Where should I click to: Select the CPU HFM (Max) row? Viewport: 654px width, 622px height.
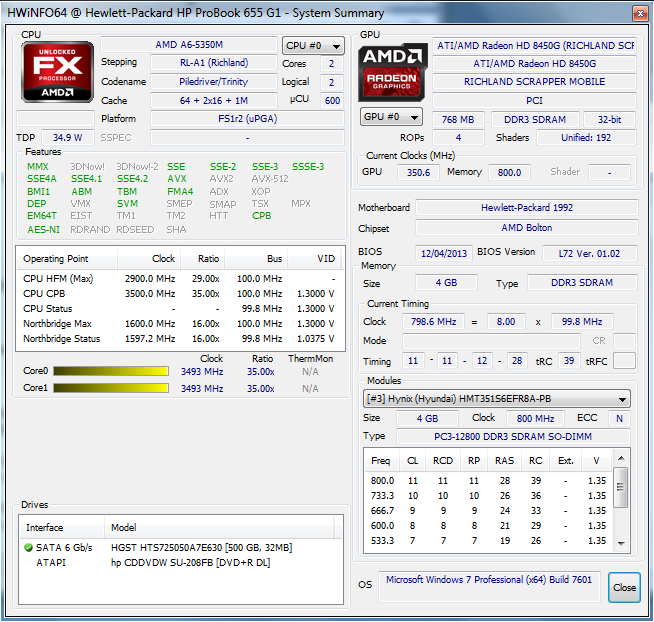179,278
